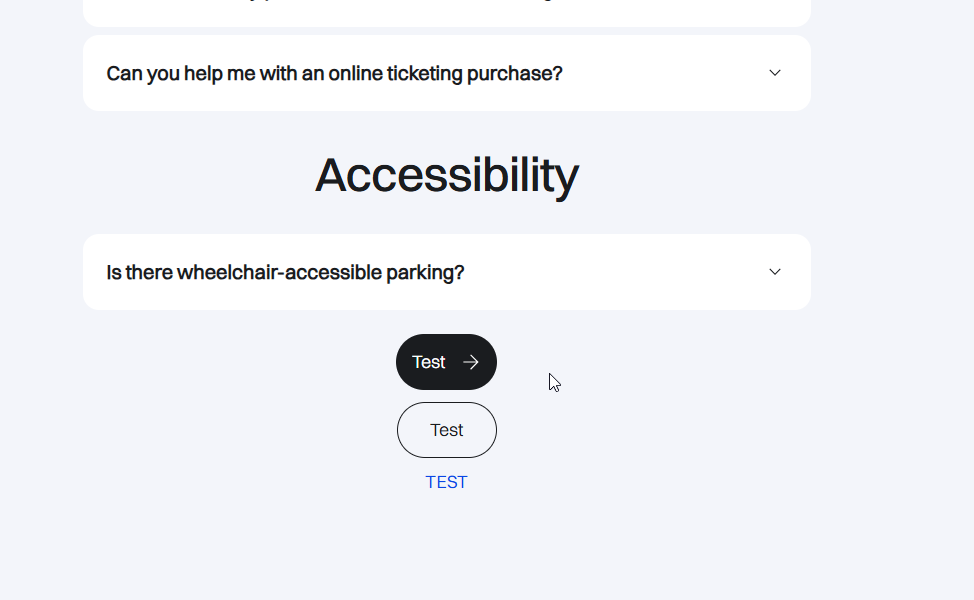
Task: Toggle the wheelchair parking accordion open
Action: click(446, 272)
